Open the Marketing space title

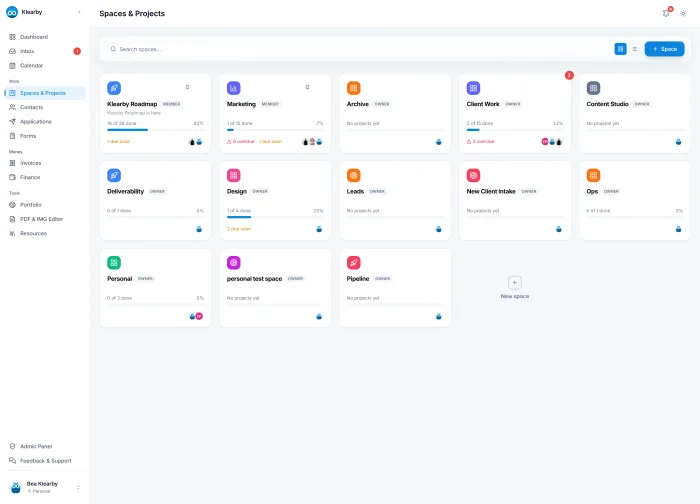[x=241, y=104]
